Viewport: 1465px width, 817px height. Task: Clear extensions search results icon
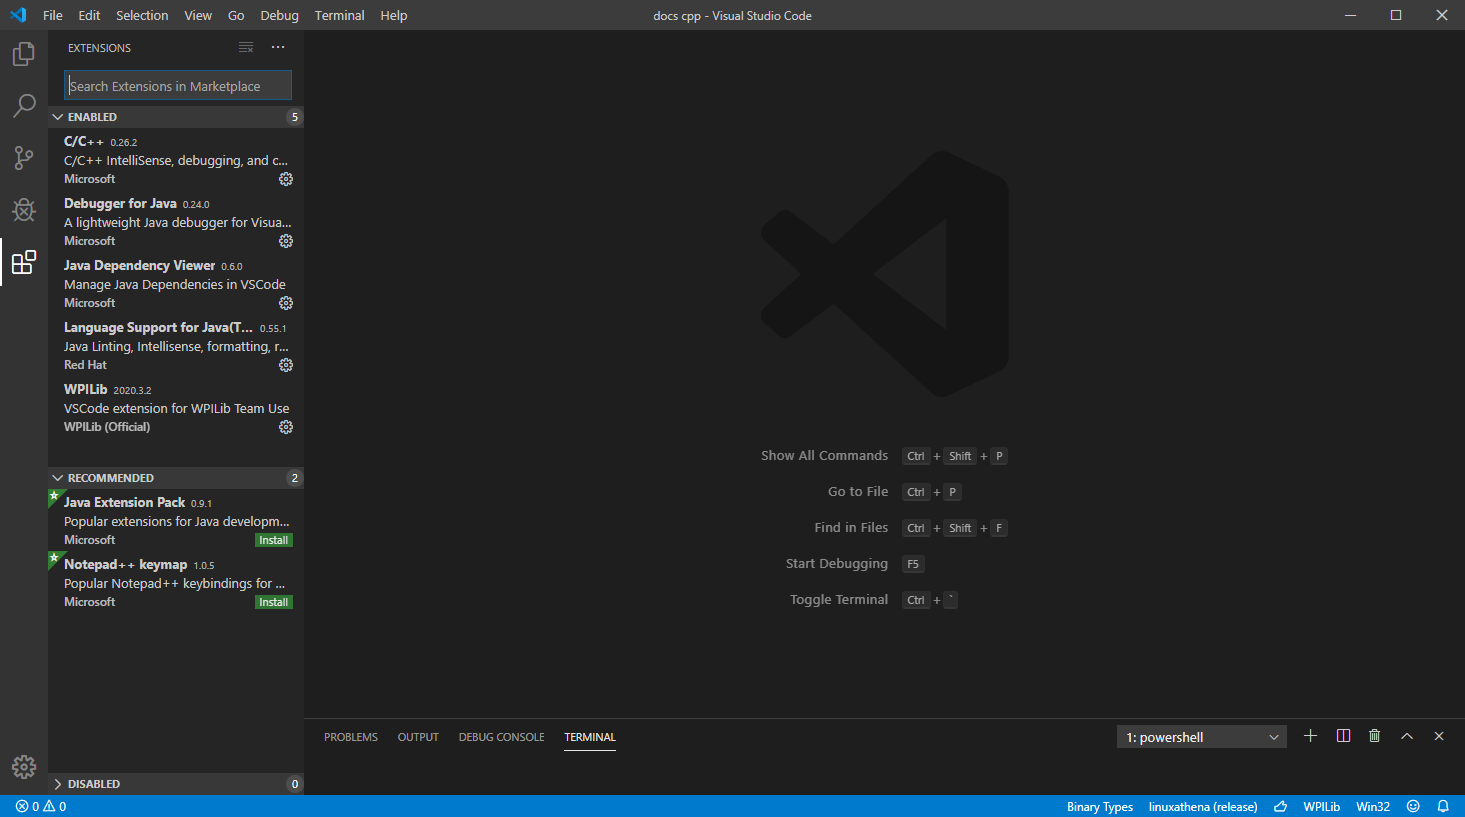coord(246,48)
